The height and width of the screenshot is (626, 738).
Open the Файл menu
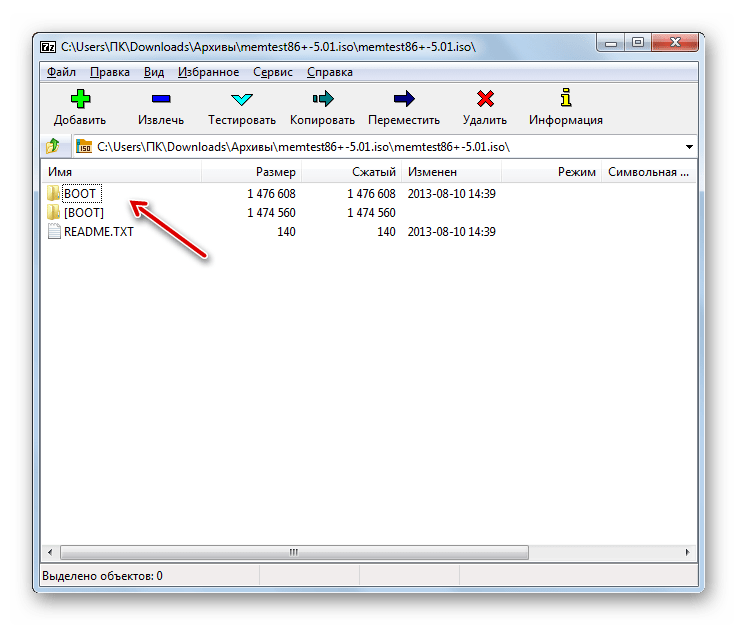pyautogui.click(x=61, y=72)
